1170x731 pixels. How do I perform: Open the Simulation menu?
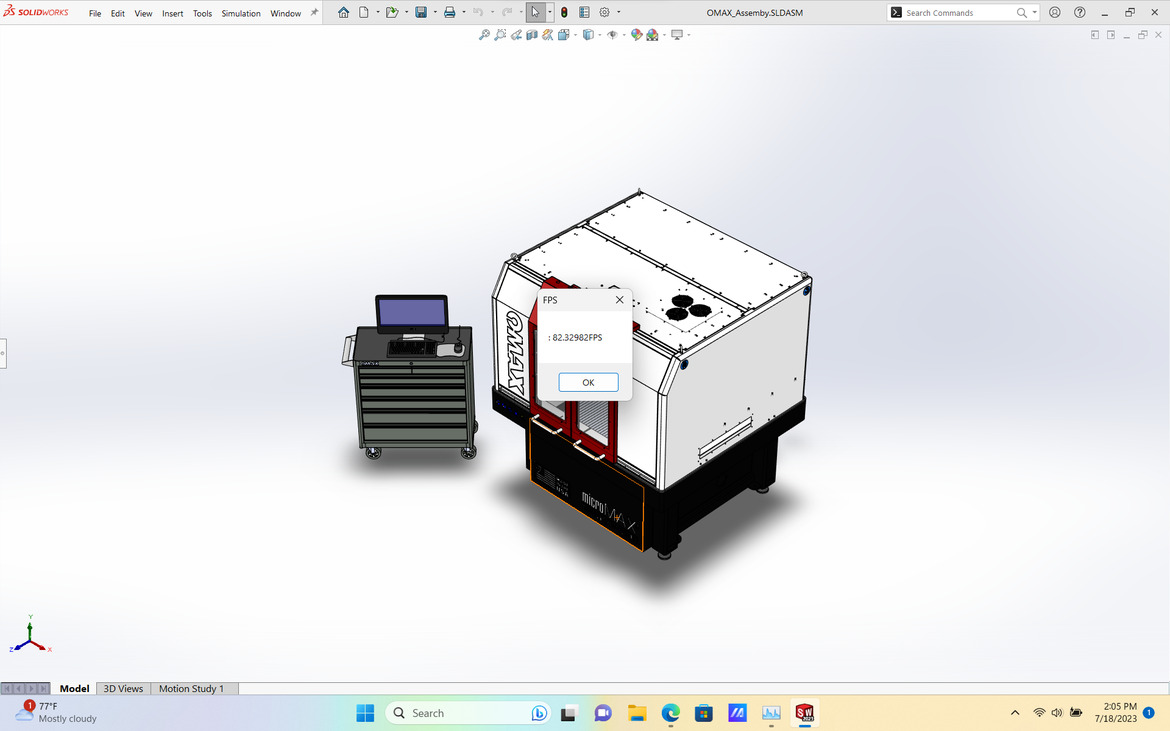(x=241, y=13)
